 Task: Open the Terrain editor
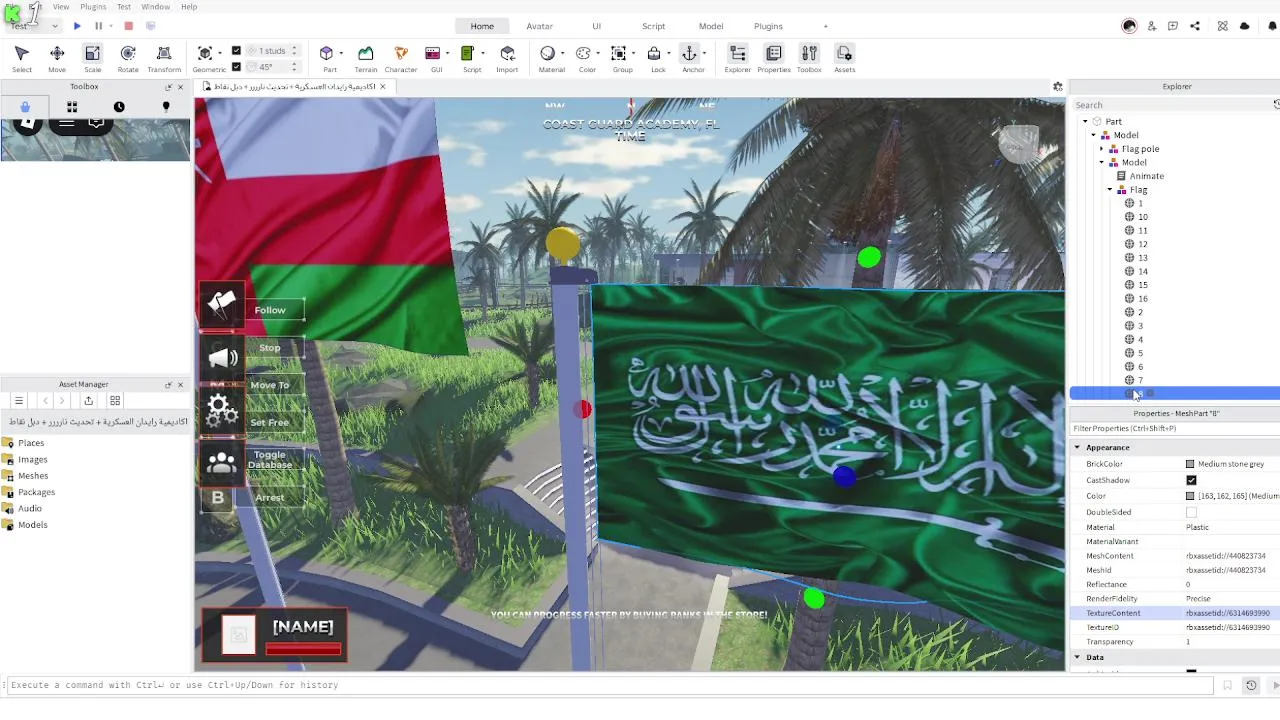(x=366, y=59)
